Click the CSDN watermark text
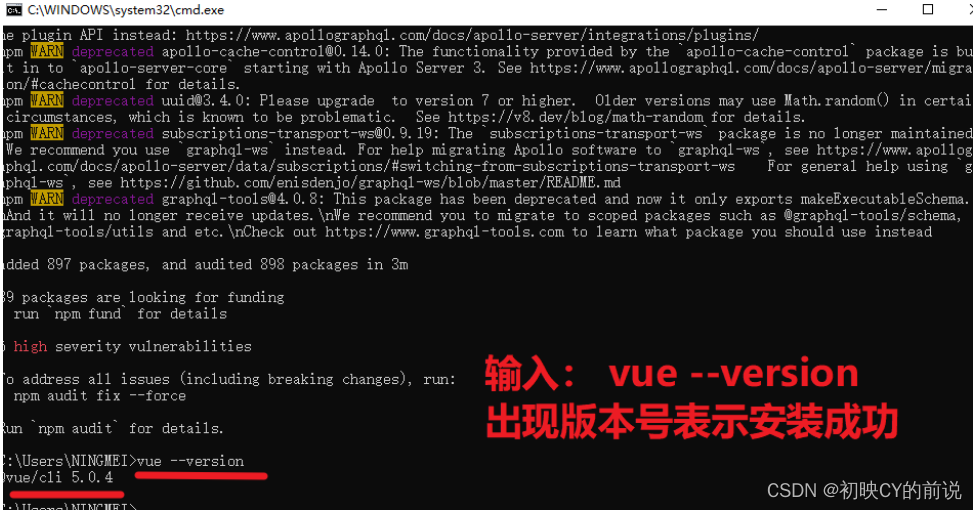Screen dimensions: 978x510 [x=864, y=491]
